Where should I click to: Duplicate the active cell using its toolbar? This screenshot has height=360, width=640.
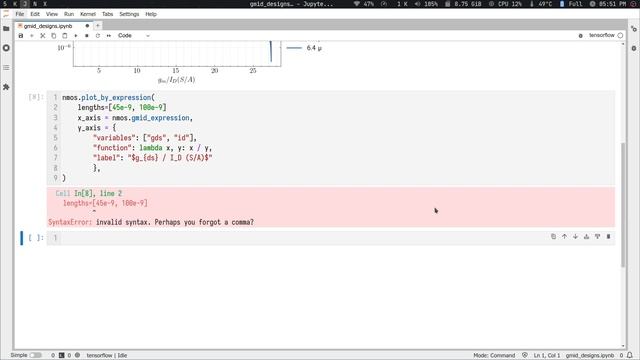[553, 236]
